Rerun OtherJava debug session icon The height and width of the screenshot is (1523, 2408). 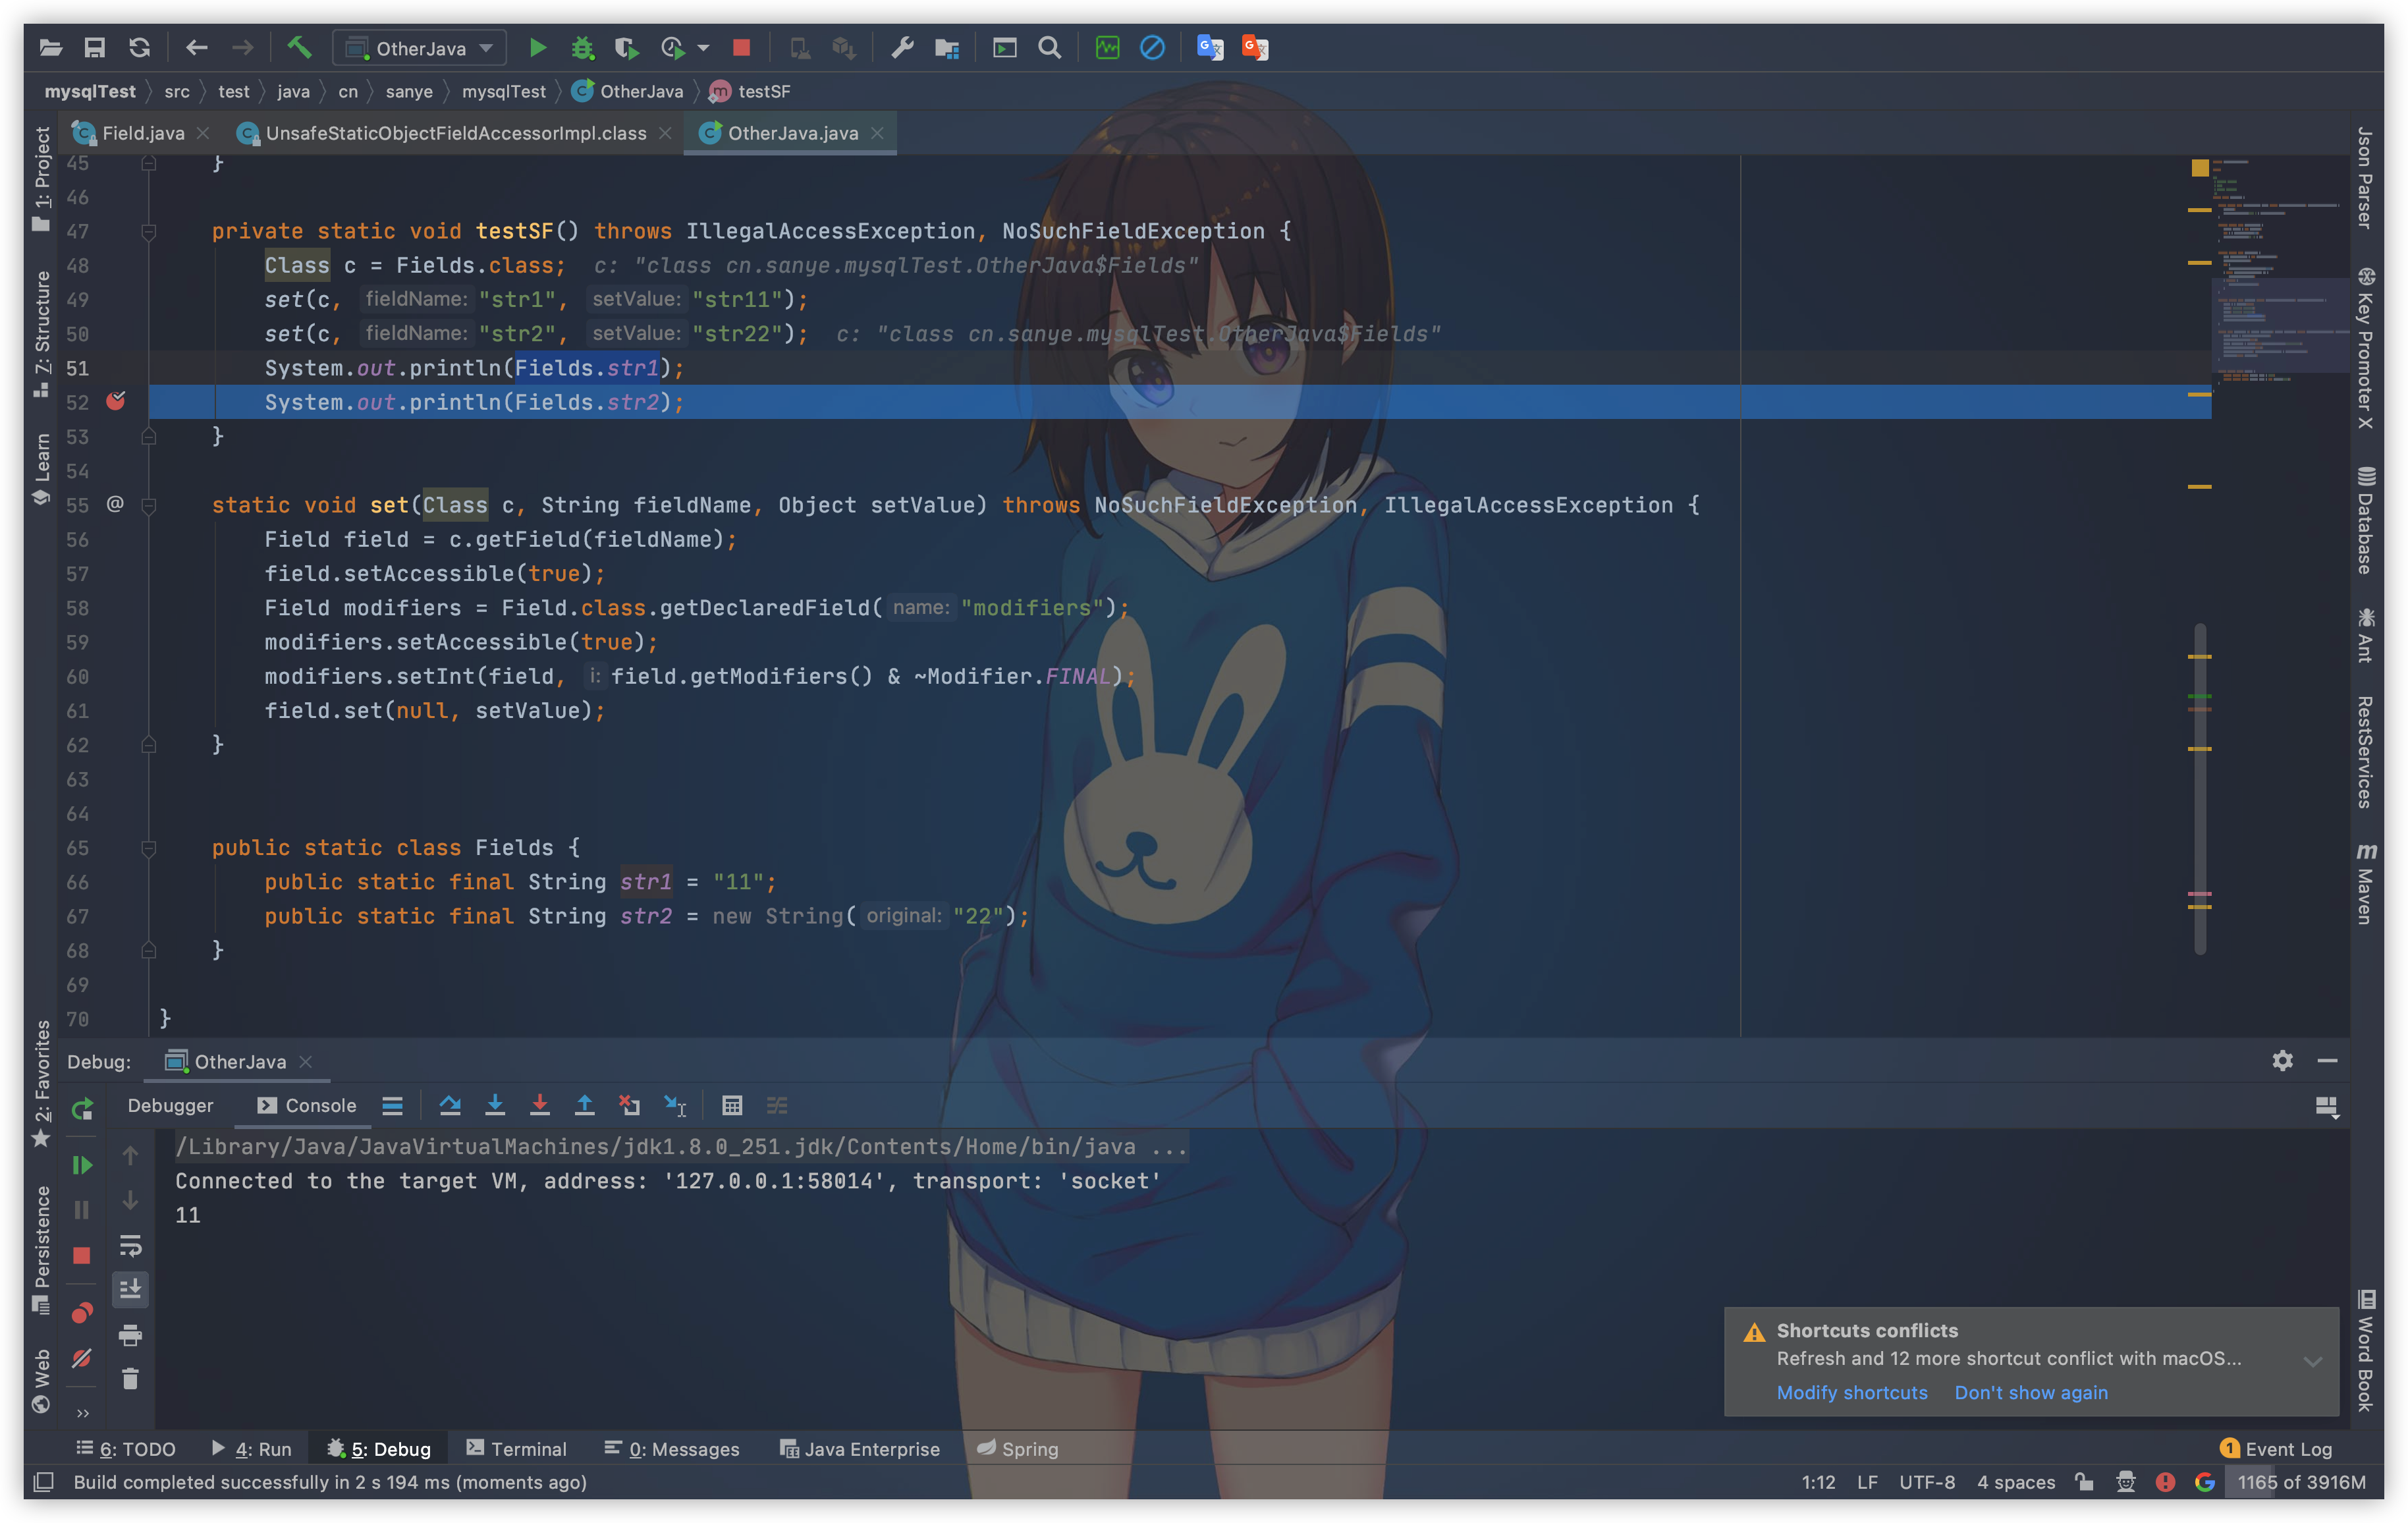coord(82,1108)
